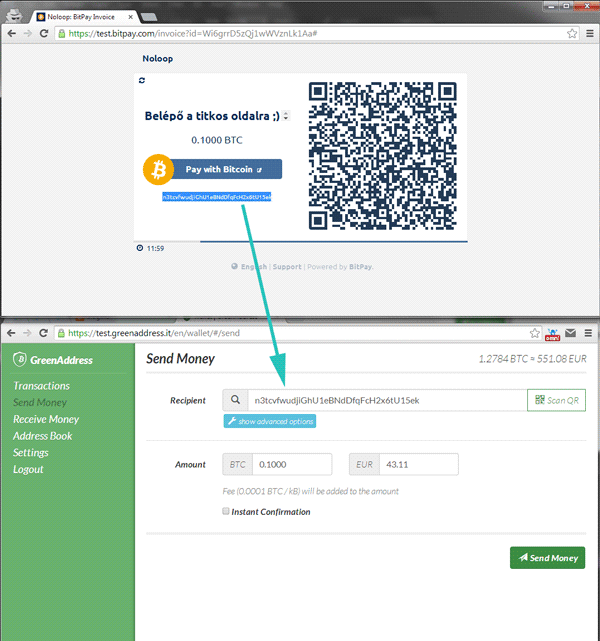The height and width of the screenshot is (641, 600).
Task: Open the Address Book in the sidebar
Action: coord(43,436)
